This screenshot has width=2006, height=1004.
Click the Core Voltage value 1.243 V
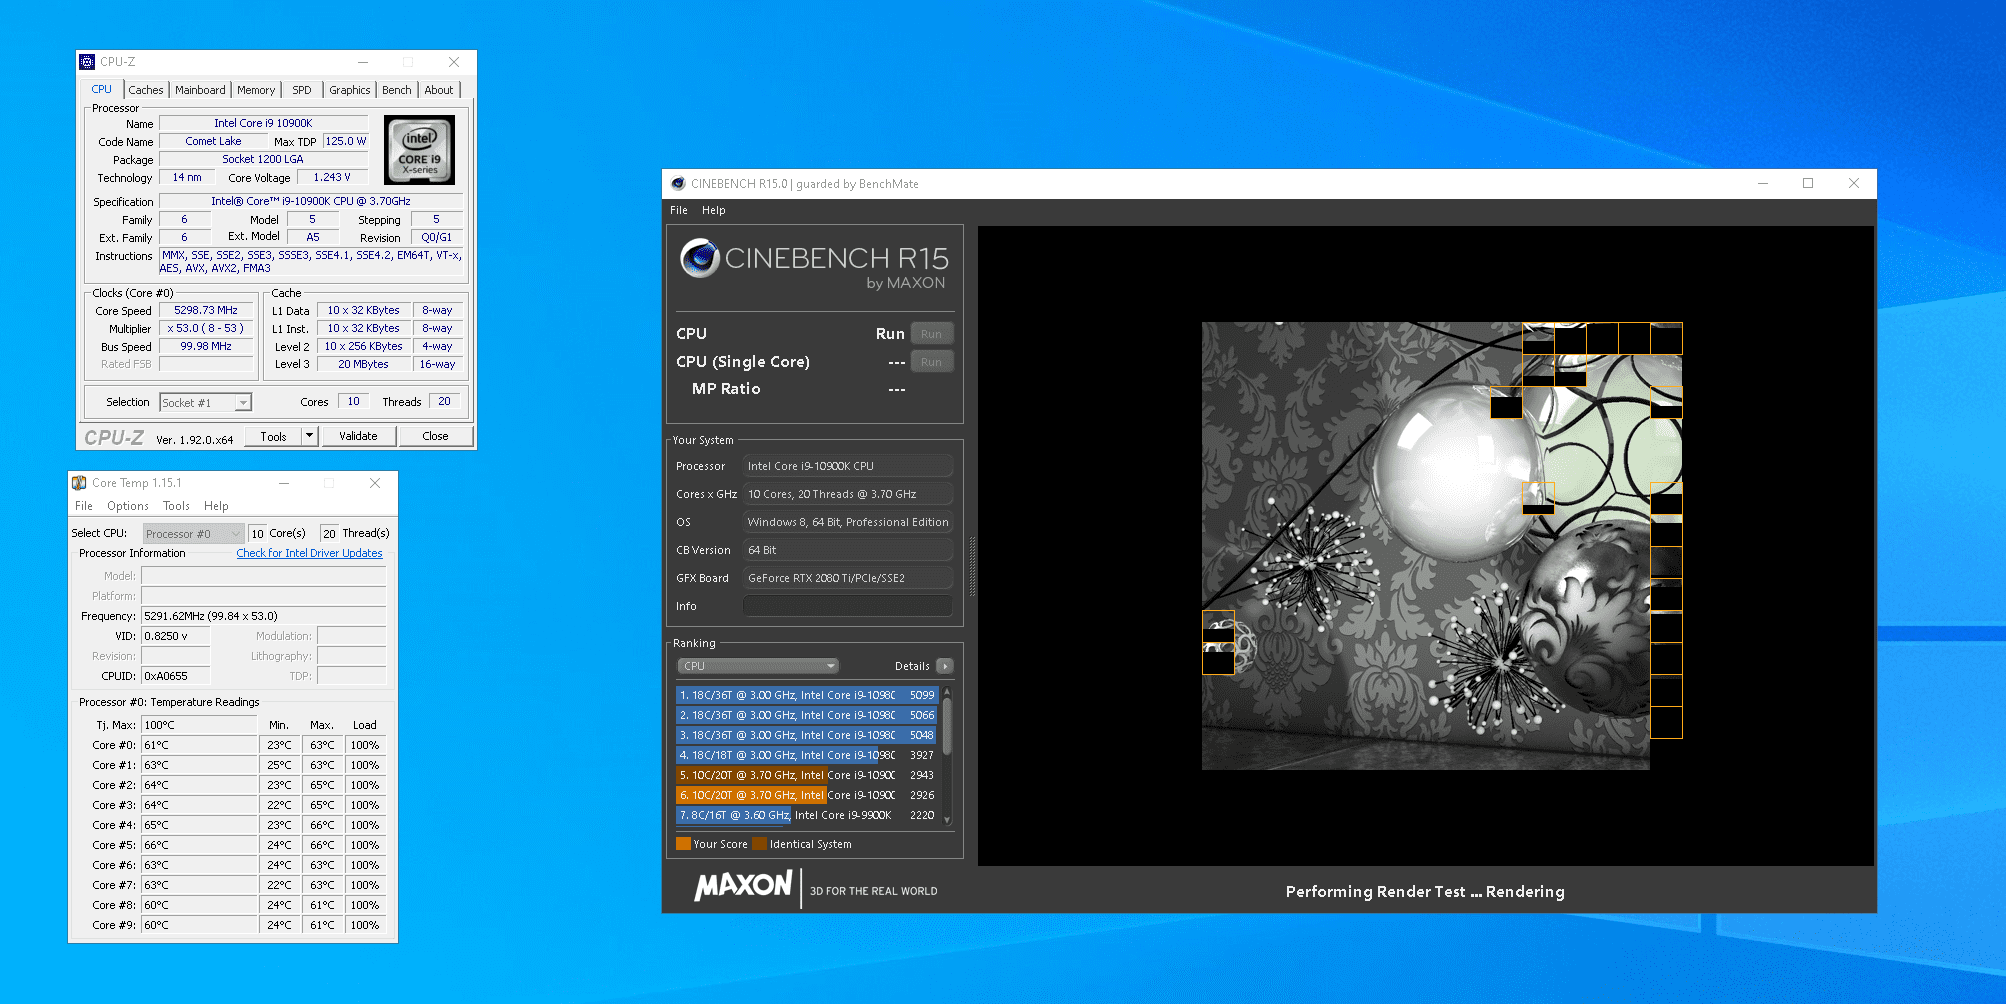332,177
